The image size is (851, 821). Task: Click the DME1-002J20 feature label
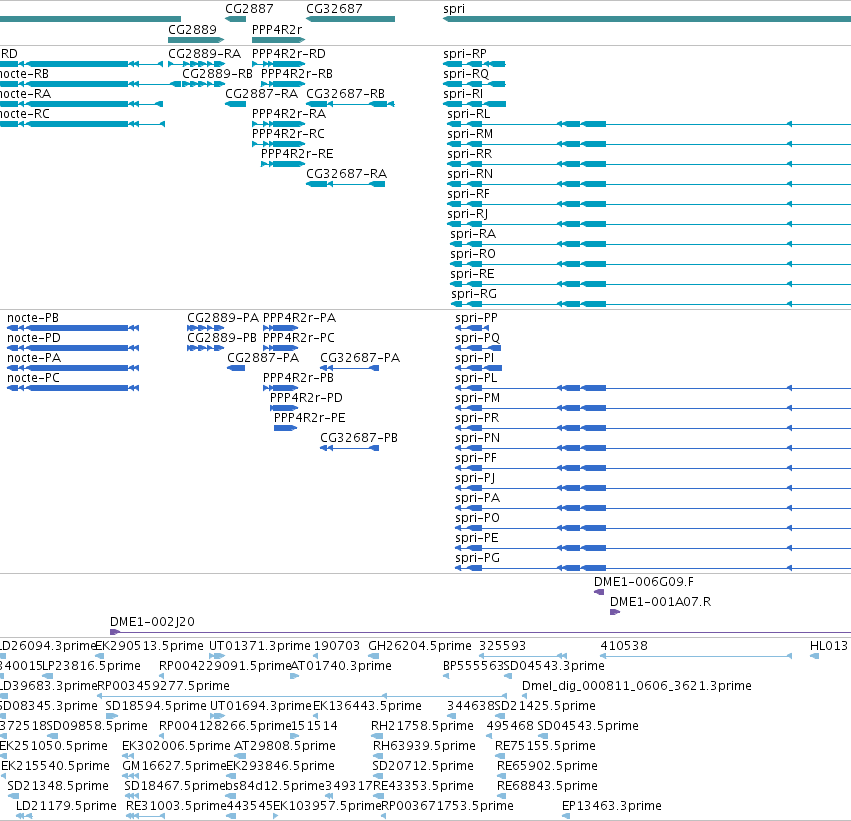pyautogui.click(x=152, y=622)
